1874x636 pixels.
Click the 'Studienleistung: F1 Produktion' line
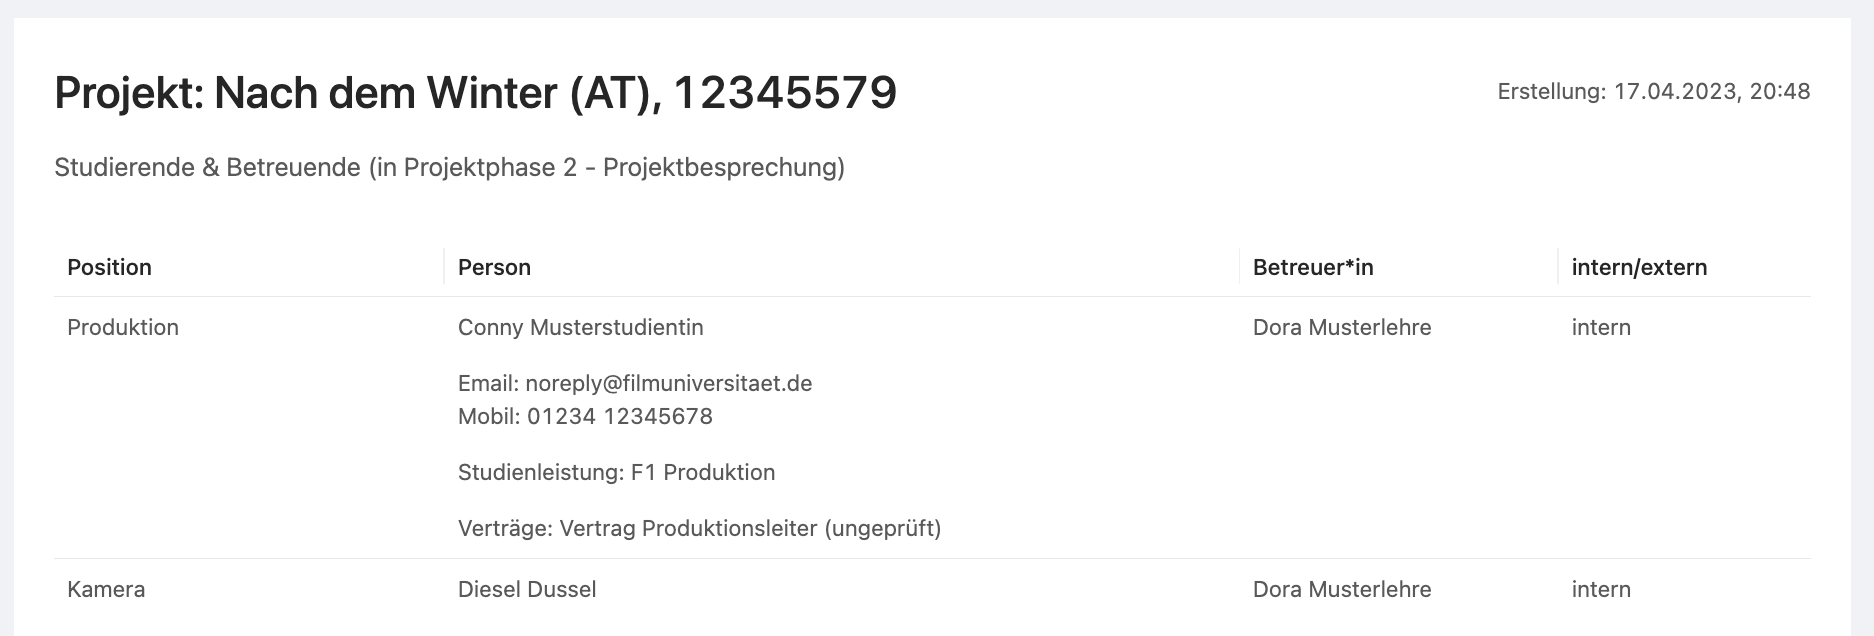(616, 472)
